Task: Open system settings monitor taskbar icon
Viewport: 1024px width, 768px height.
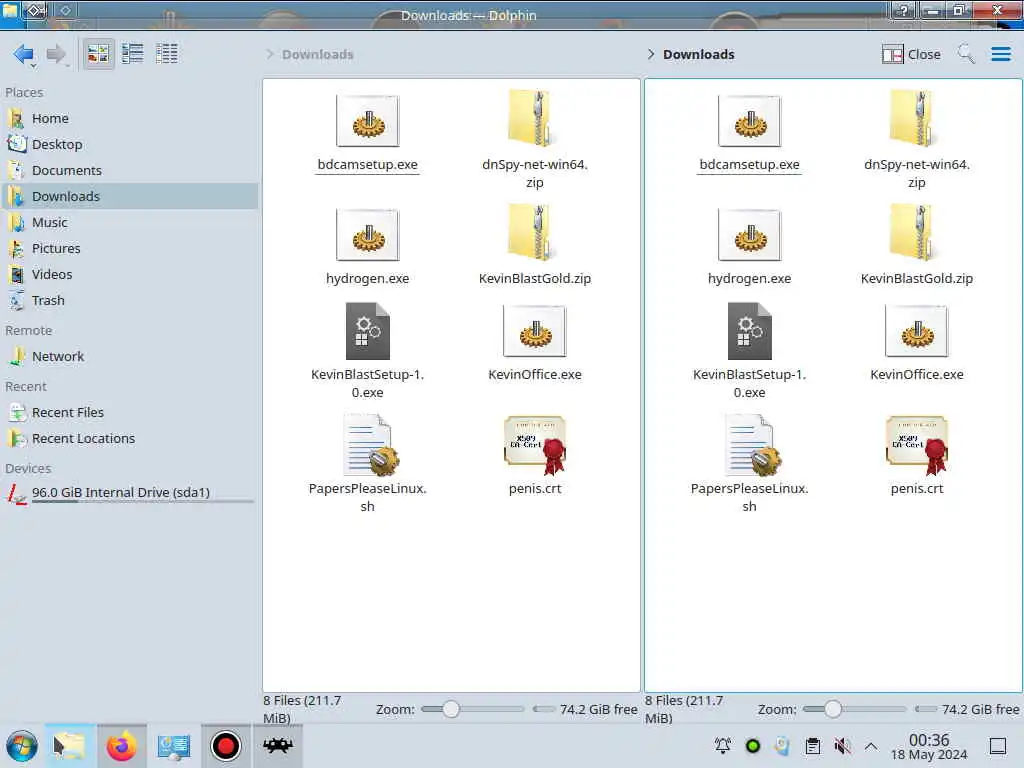Action: (173, 746)
